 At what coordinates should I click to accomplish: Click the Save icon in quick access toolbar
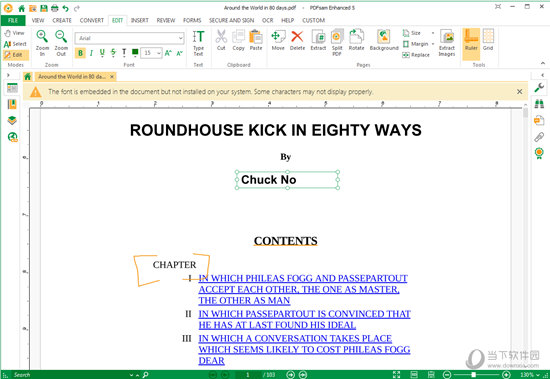click(x=43, y=8)
